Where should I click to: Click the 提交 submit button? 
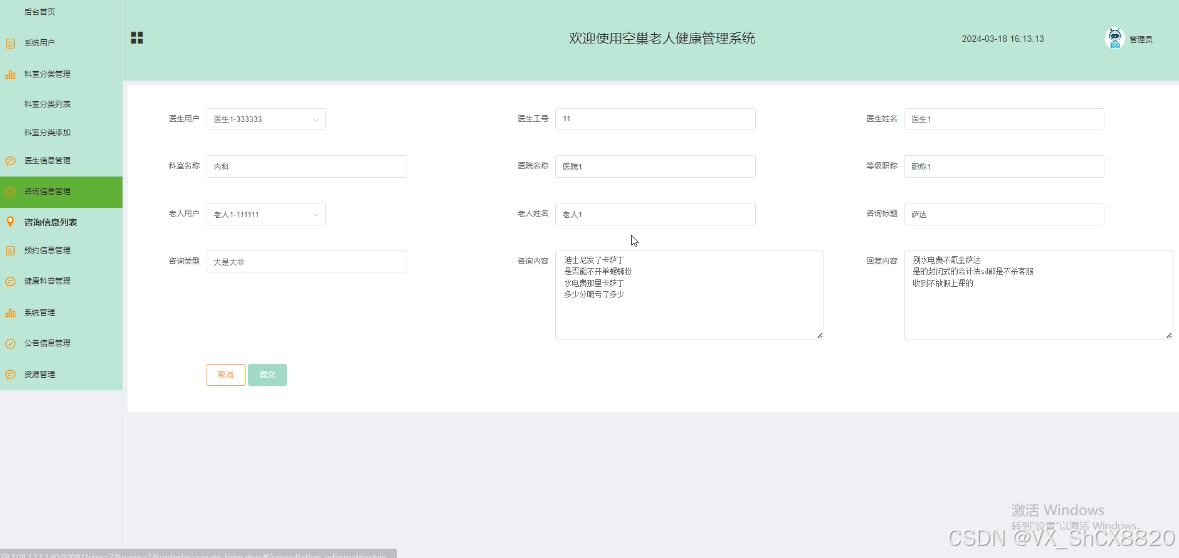[268, 375]
